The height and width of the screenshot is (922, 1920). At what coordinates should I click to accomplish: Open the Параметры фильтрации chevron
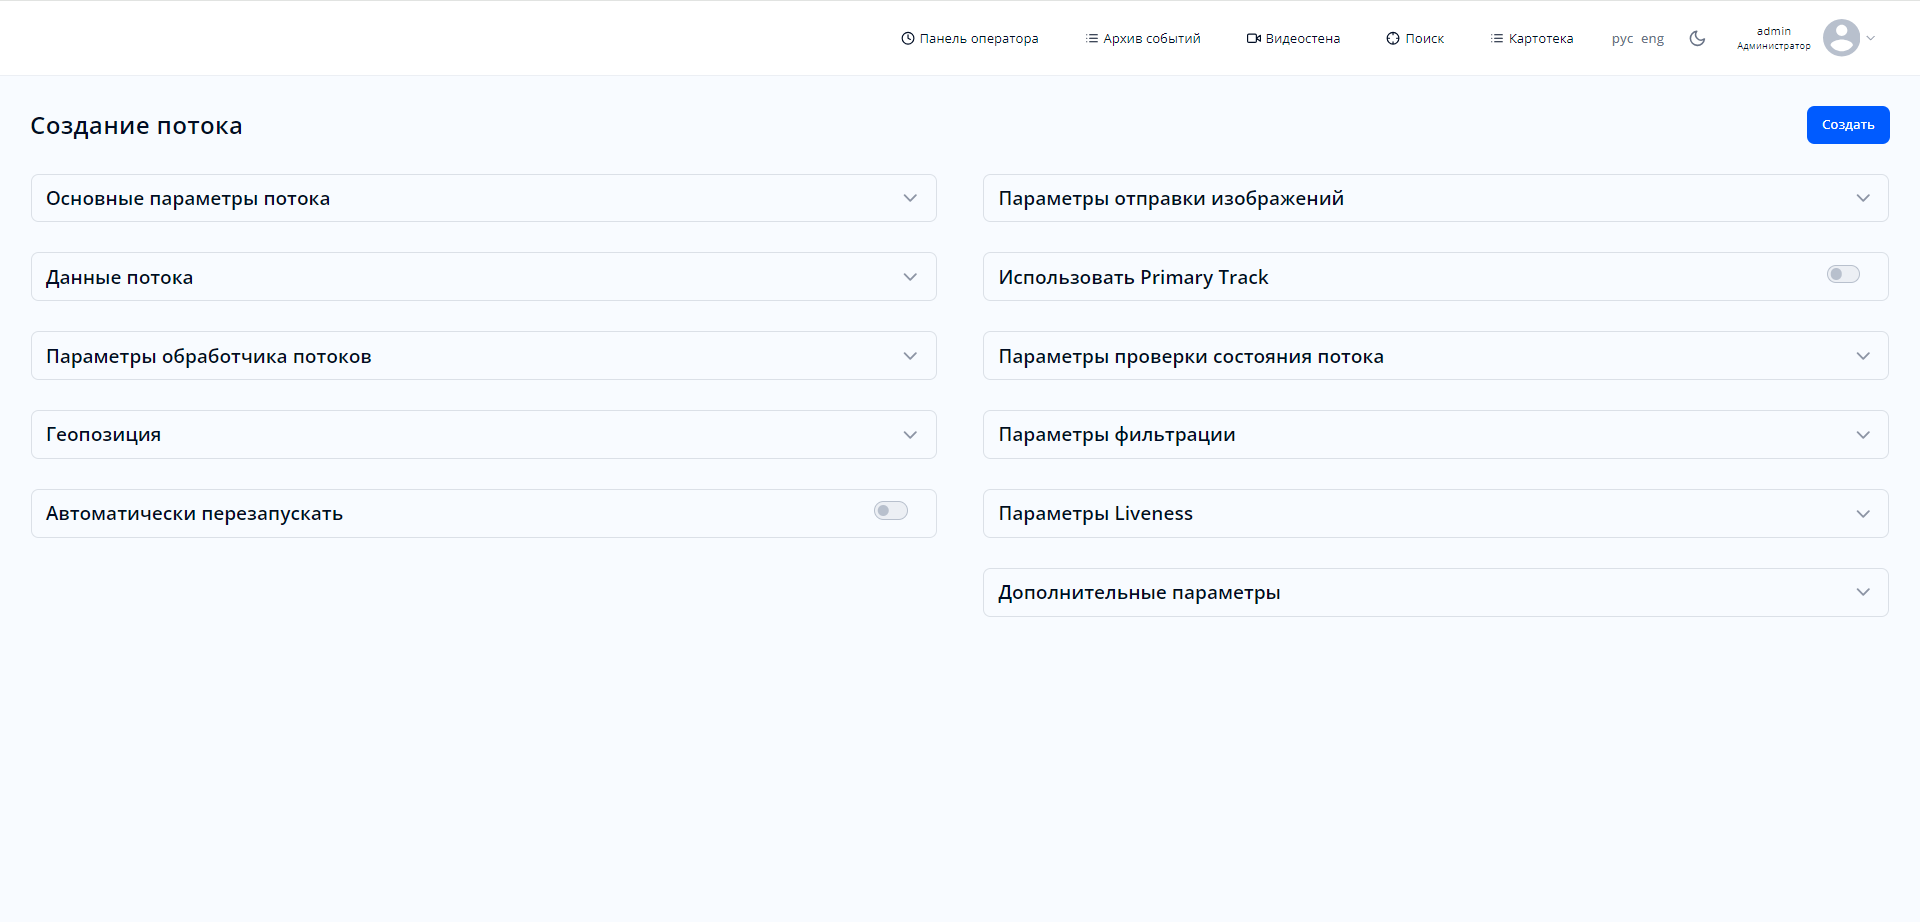coord(1863,435)
